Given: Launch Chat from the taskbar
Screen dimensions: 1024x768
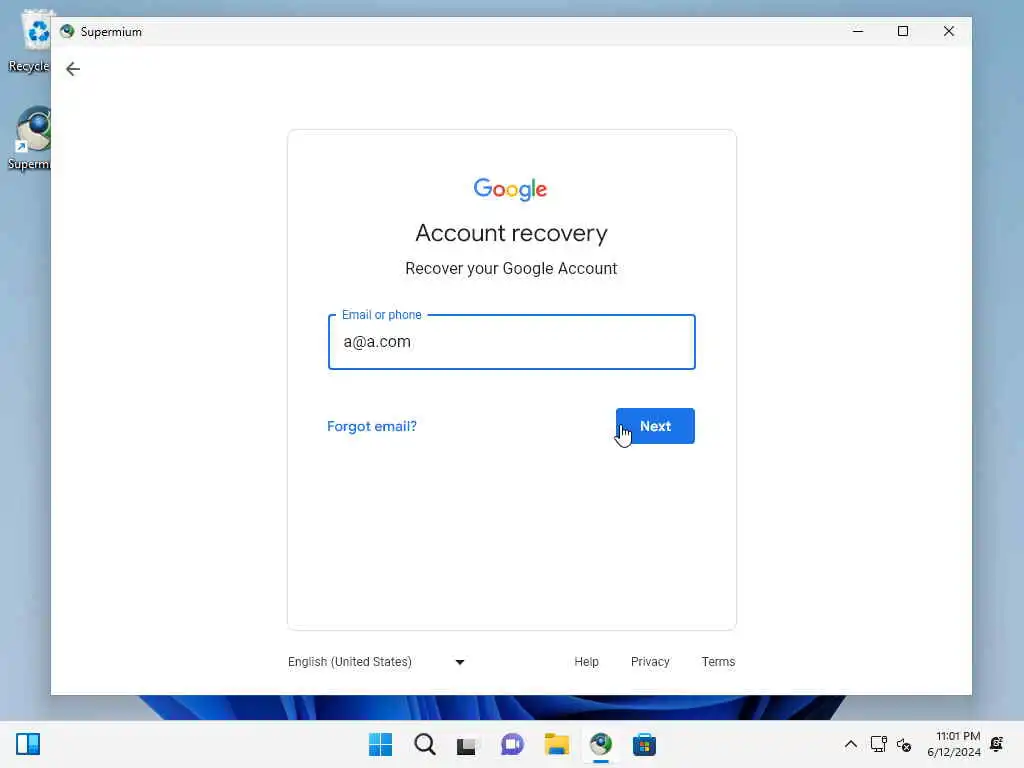Looking at the screenshot, I should pyautogui.click(x=512, y=744).
